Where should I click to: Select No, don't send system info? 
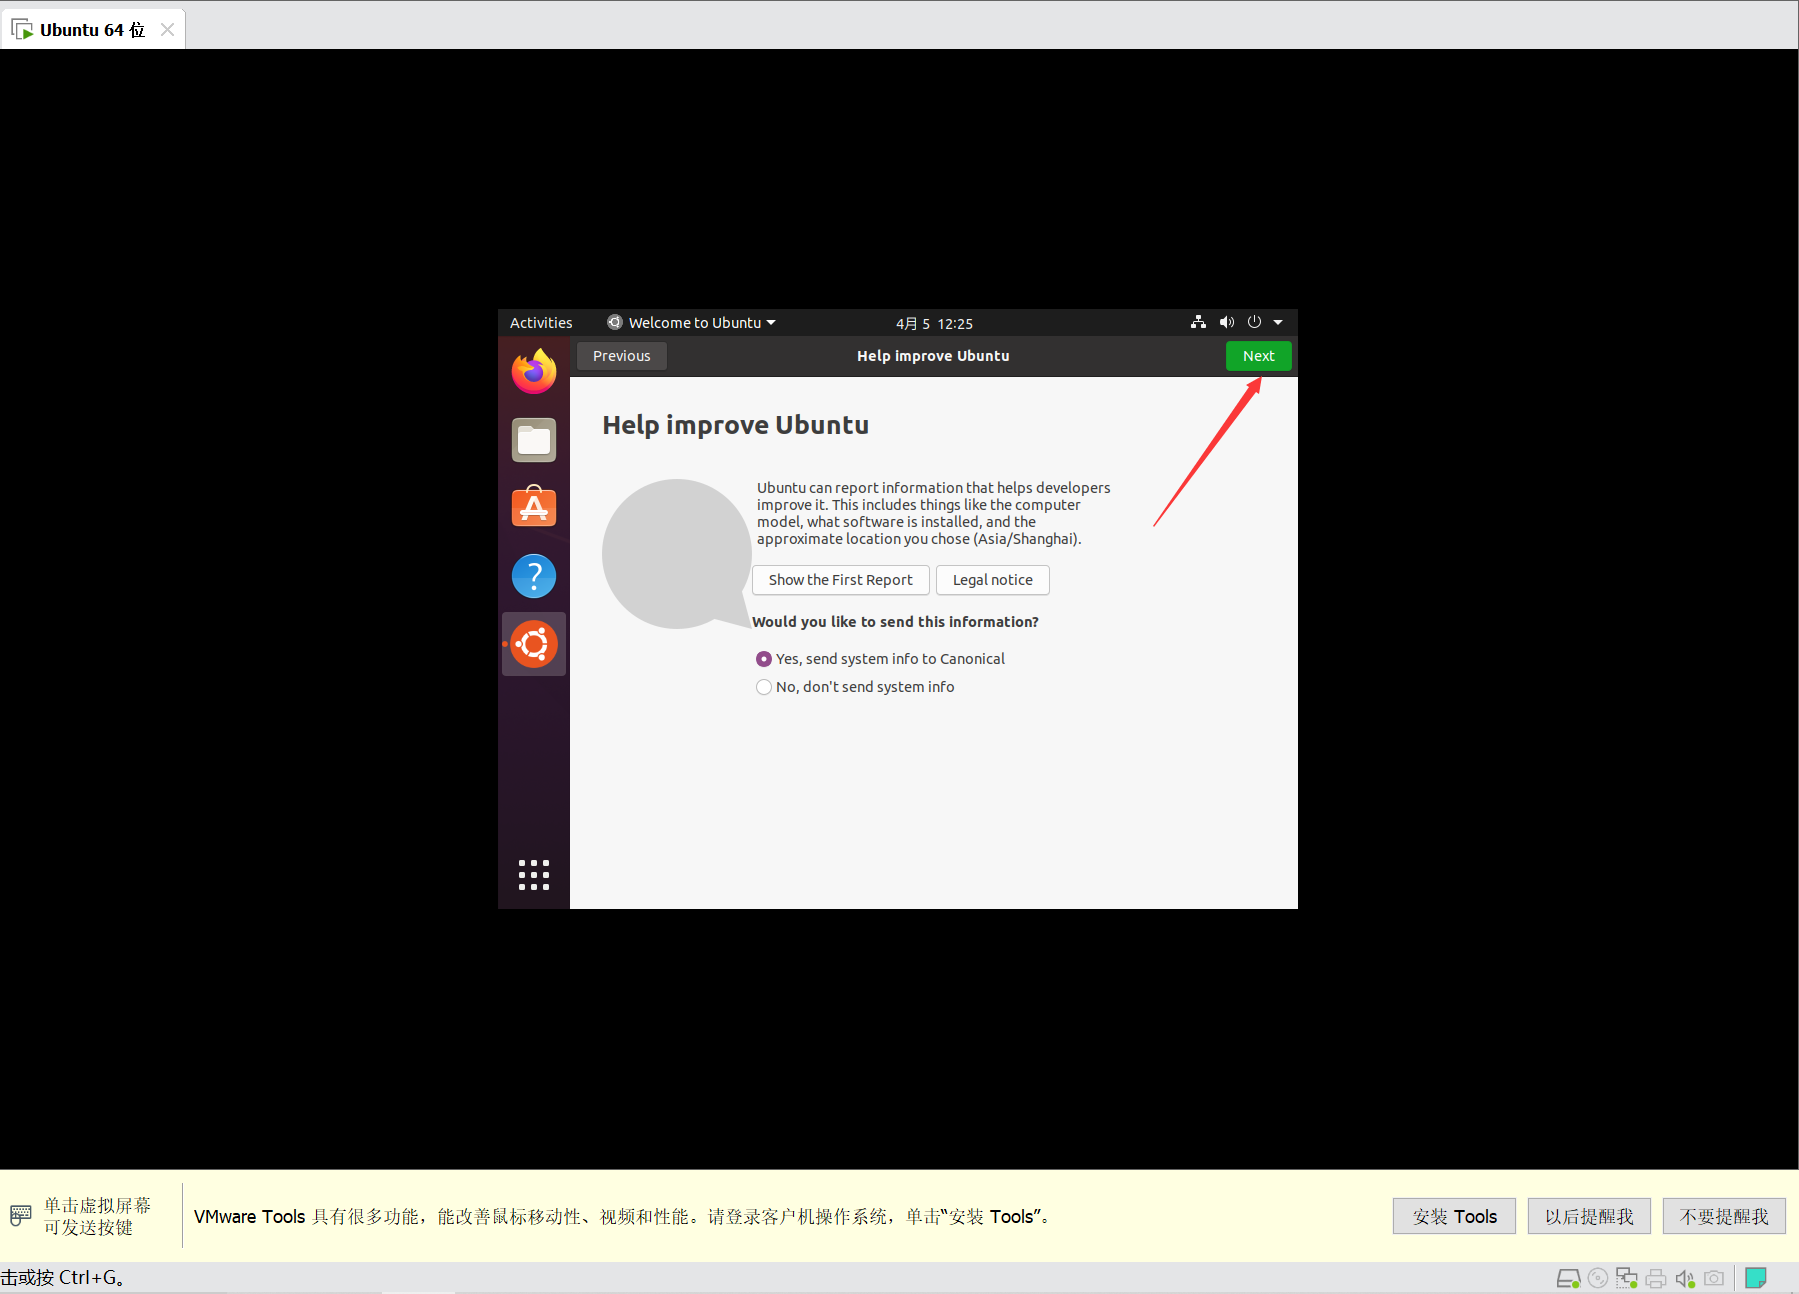(x=855, y=687)
